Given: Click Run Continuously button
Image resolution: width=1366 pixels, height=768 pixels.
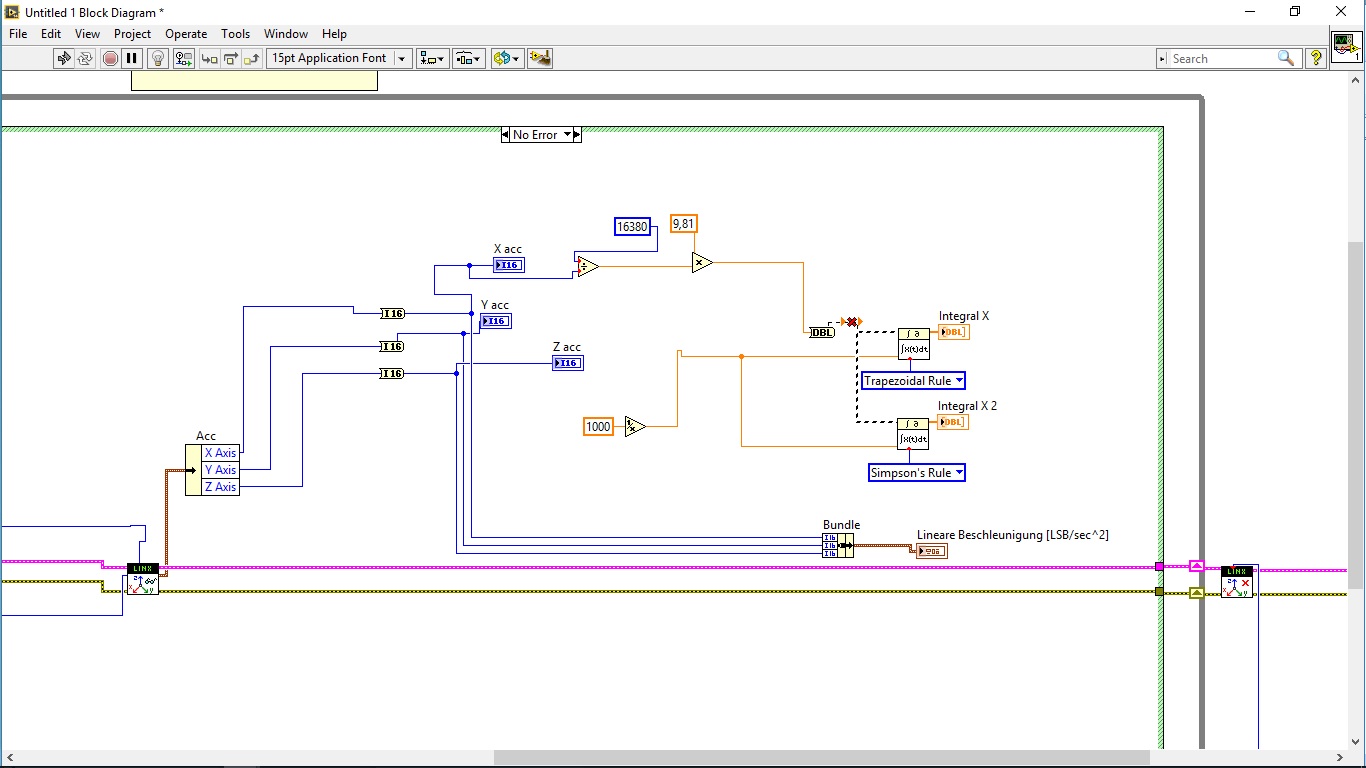Looking at the screenshot, I should 85,58.
